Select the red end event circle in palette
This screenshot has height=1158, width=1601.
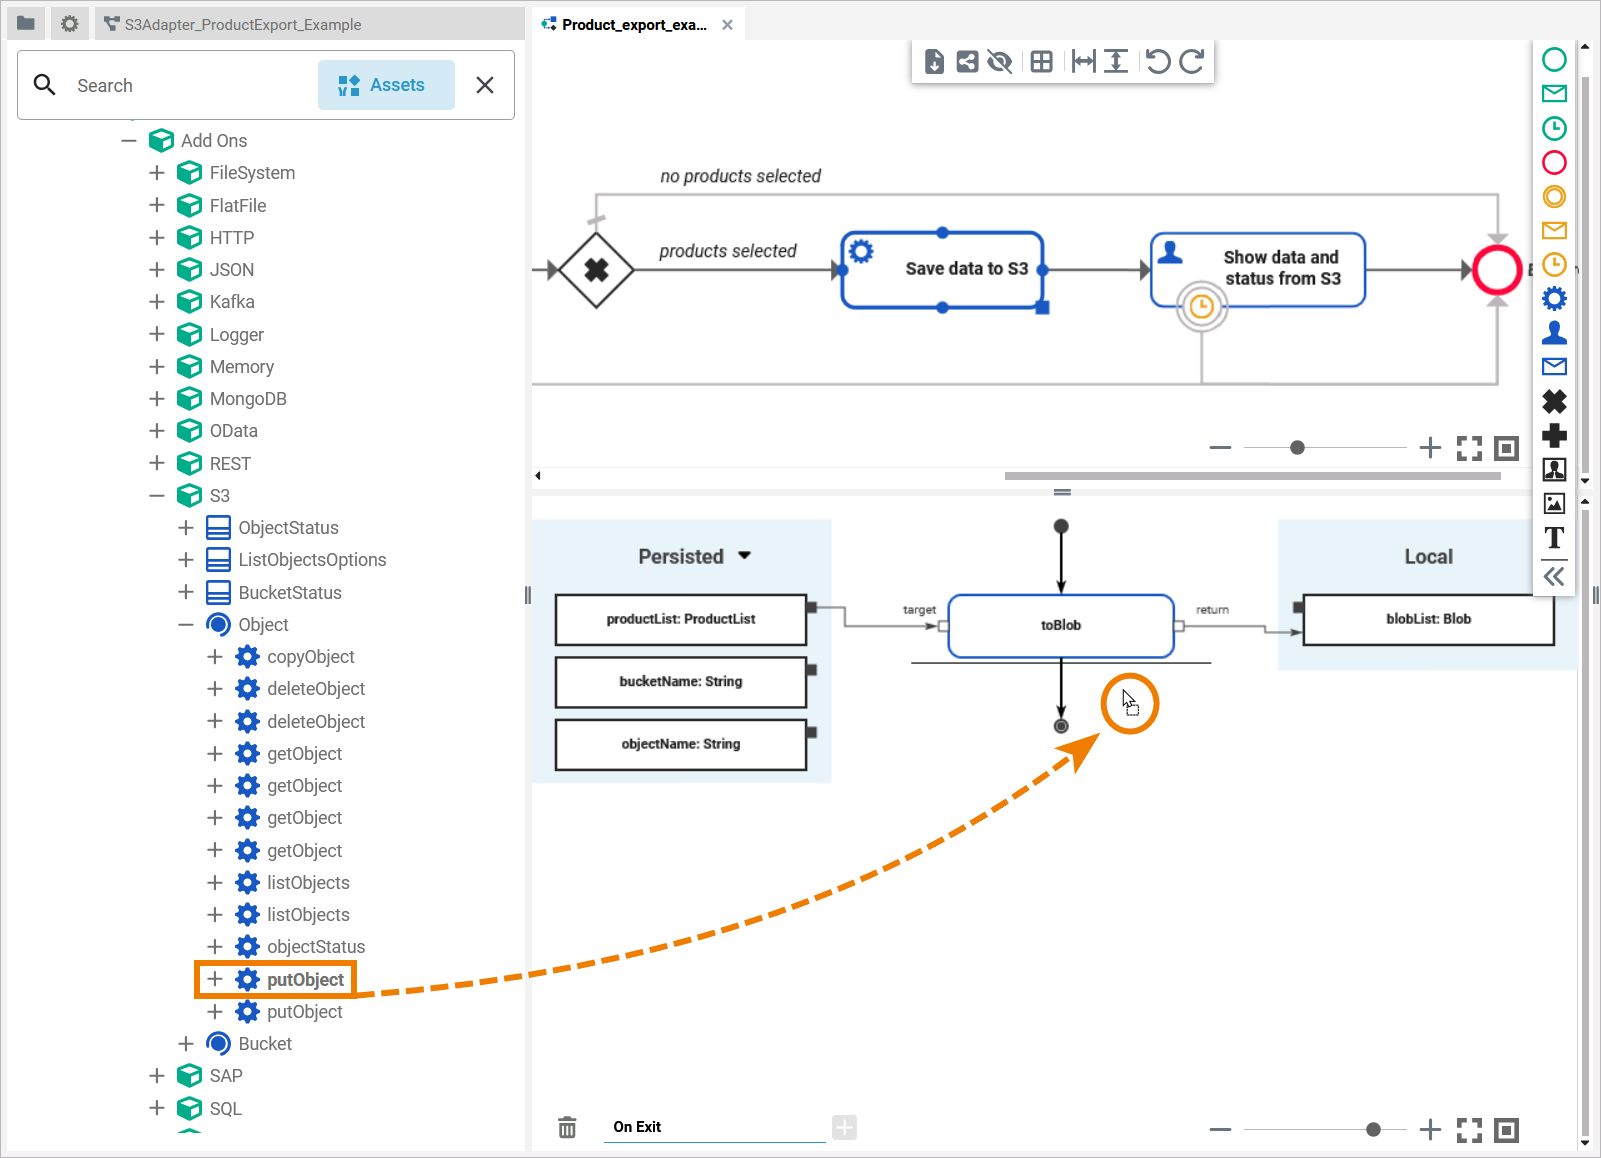[x=1554, y=162]
